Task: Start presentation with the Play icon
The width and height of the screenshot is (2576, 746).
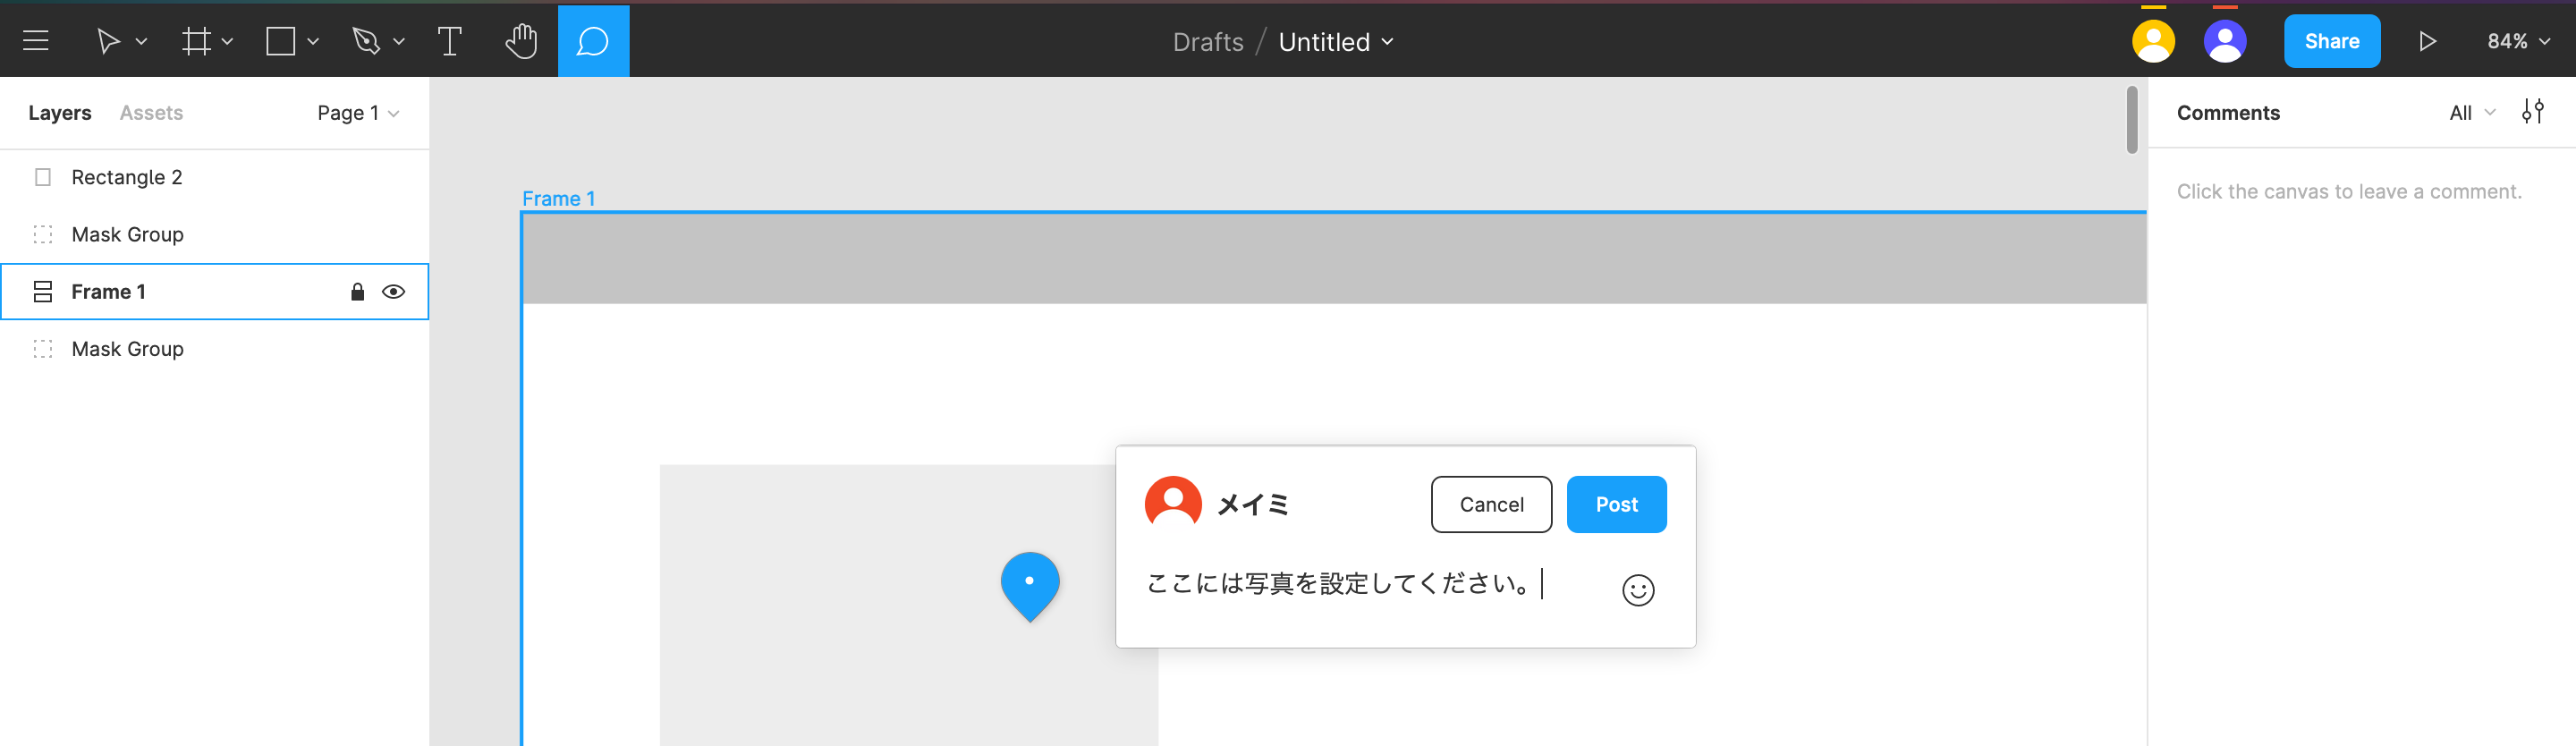Action: click(x=2427, y=41)
